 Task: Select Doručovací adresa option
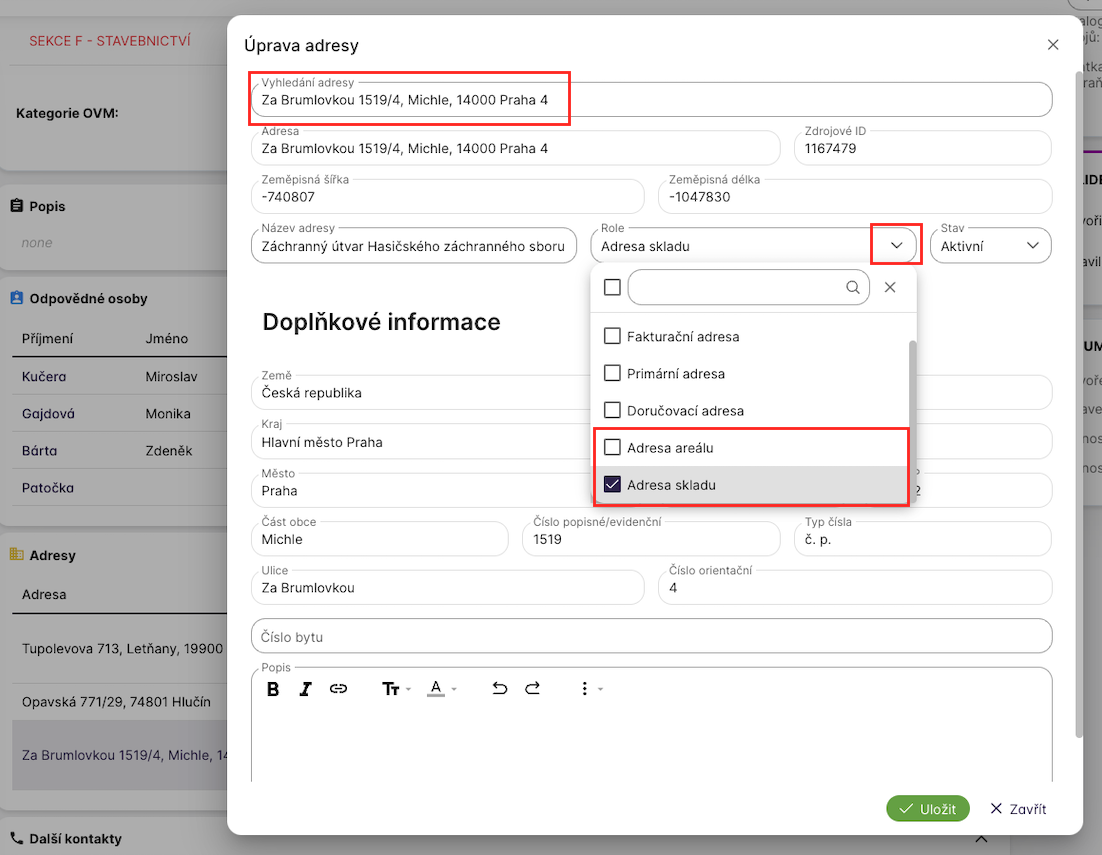click(x=685, y=411)
